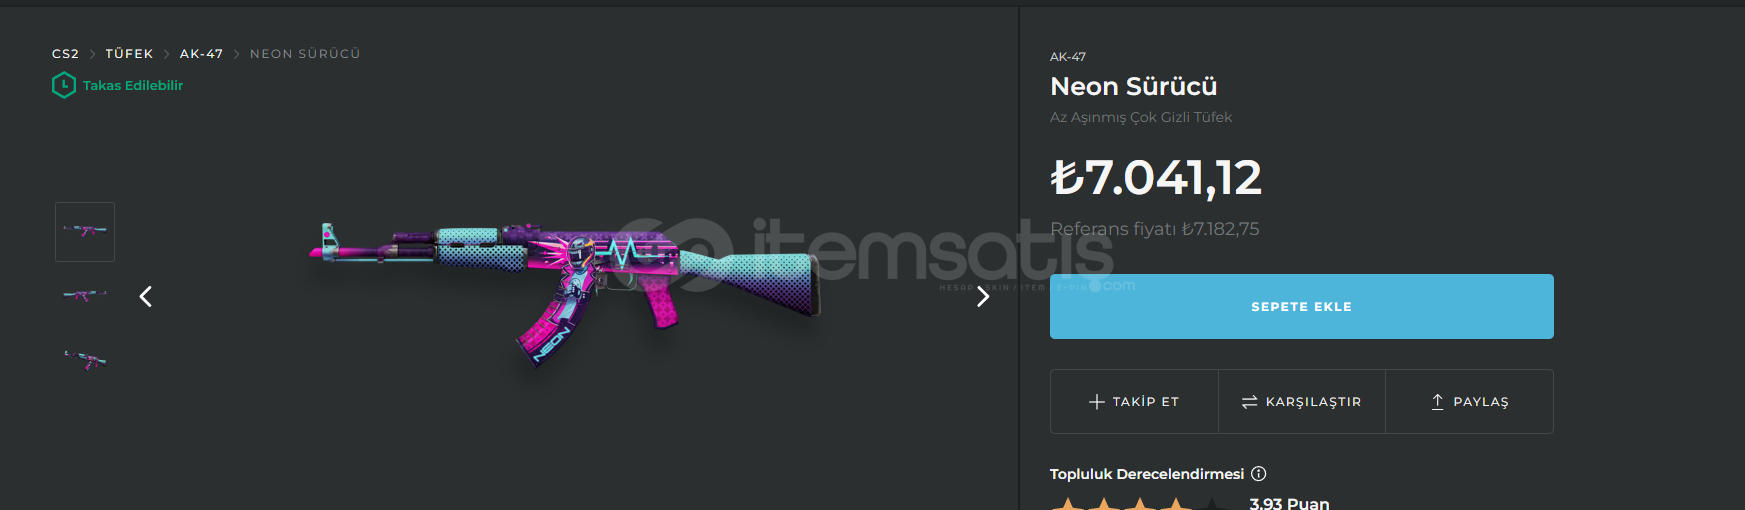The image size is (1745, 510).
Task: Follow the item with TAKİP ET
Action: 1134,402
